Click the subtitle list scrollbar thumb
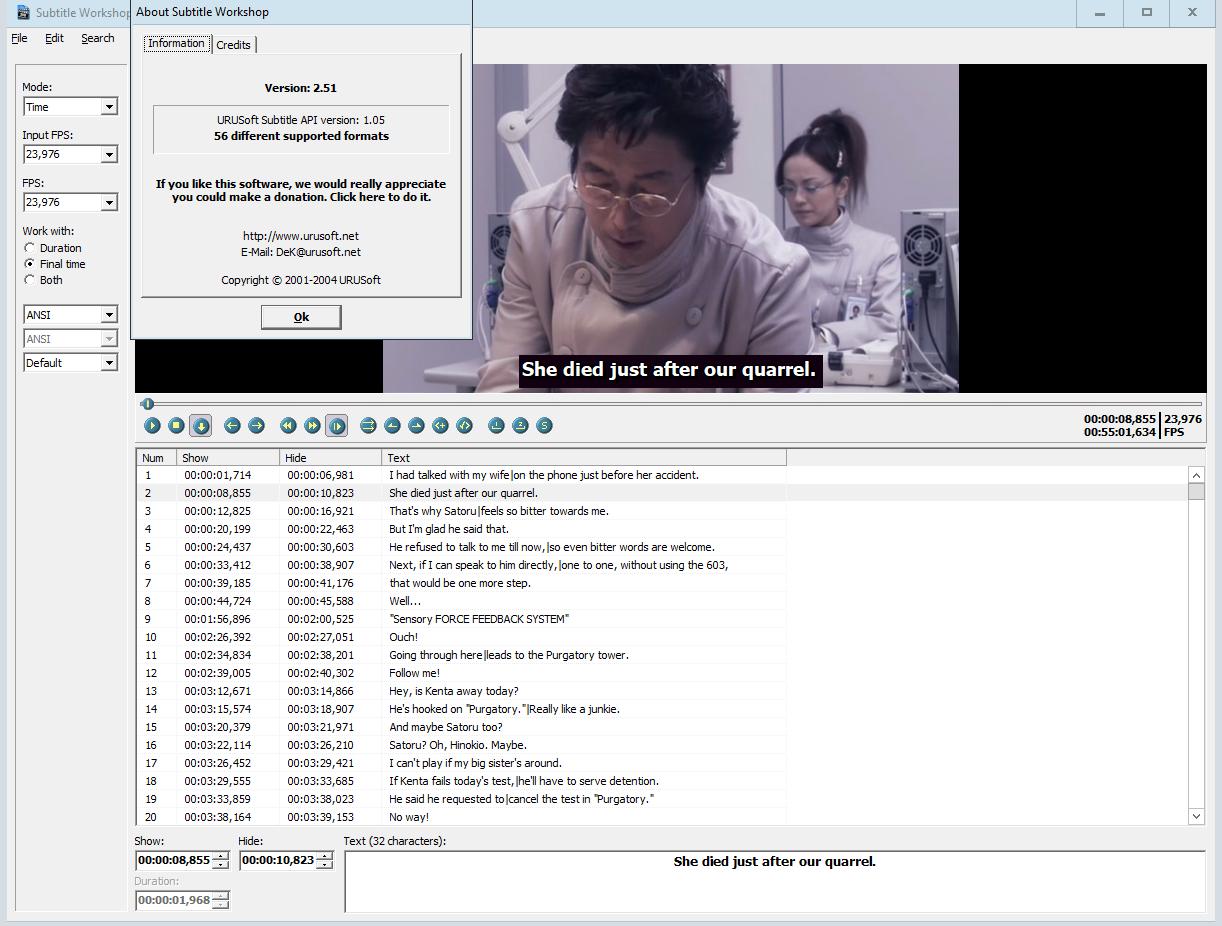Viewport: 1222px width, 926px height. 1196,491
